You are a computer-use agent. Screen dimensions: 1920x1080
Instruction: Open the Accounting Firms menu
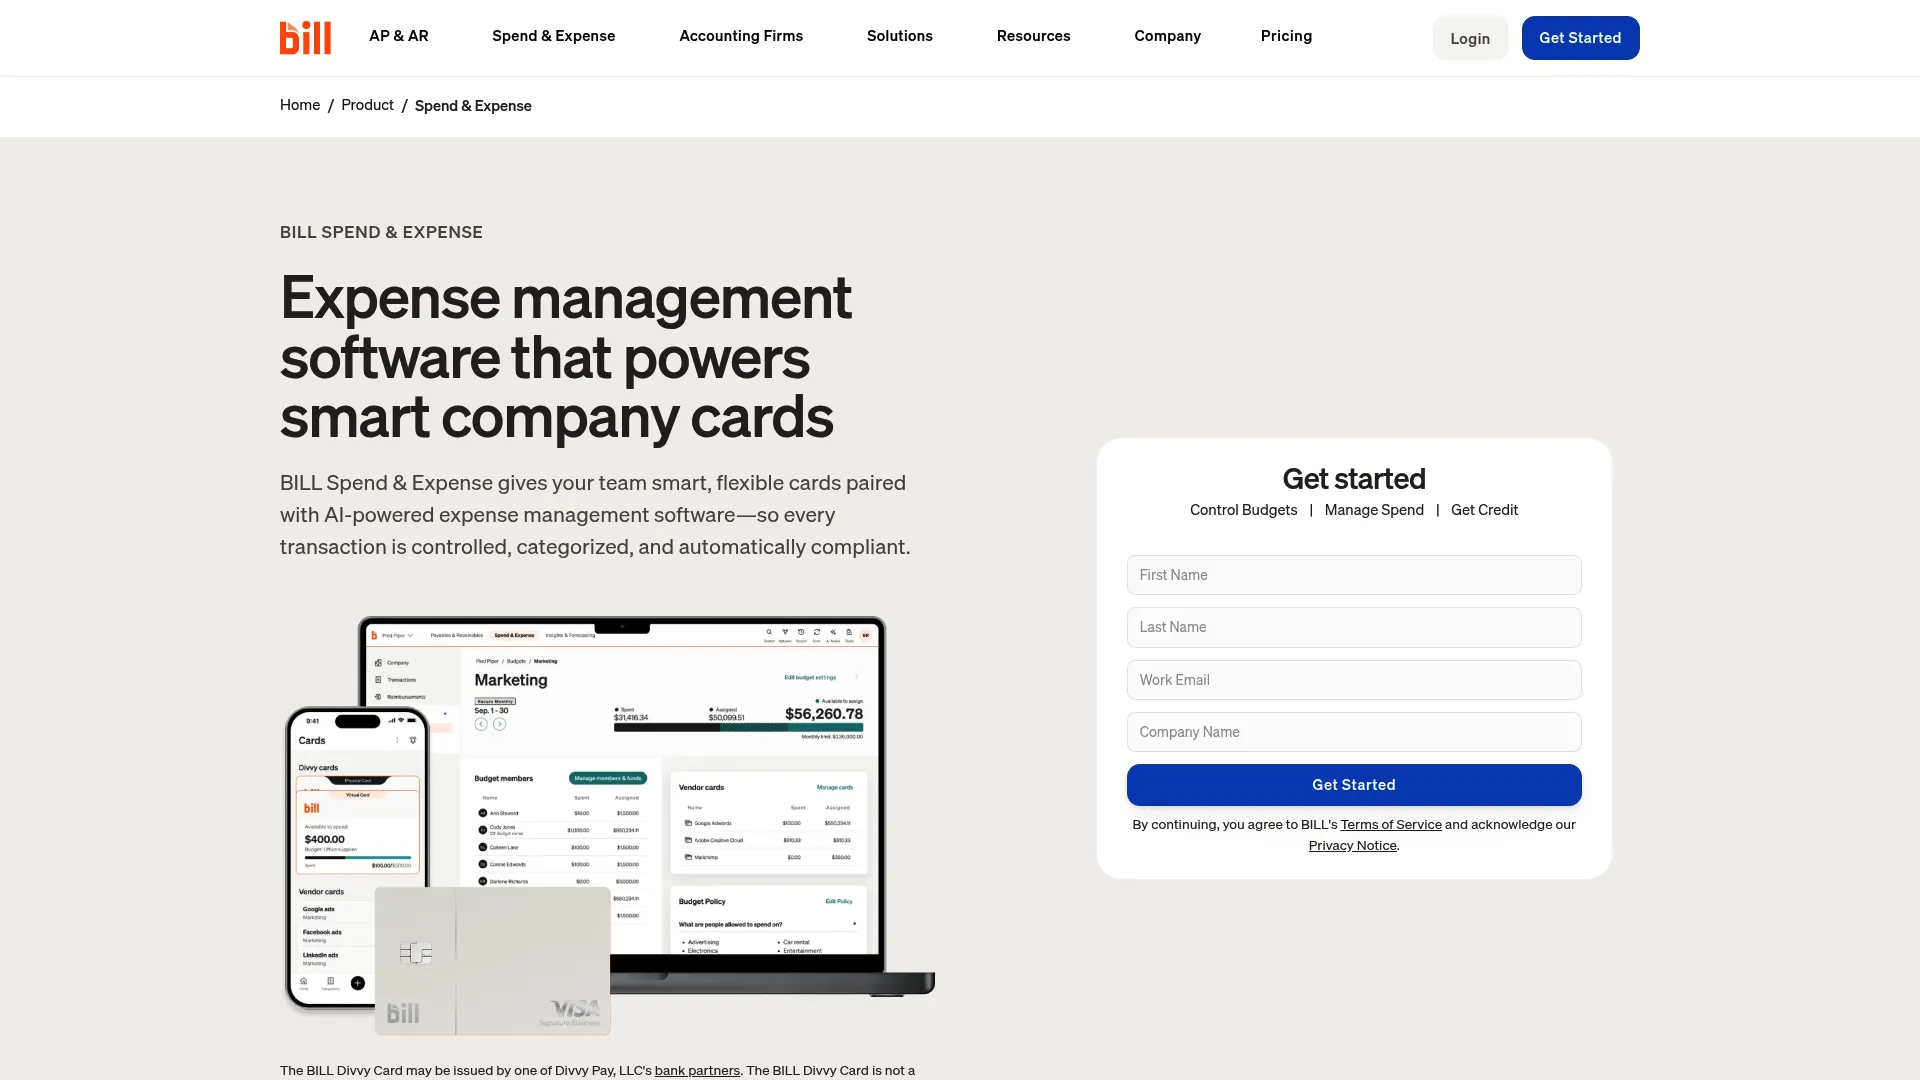point(741,36)
